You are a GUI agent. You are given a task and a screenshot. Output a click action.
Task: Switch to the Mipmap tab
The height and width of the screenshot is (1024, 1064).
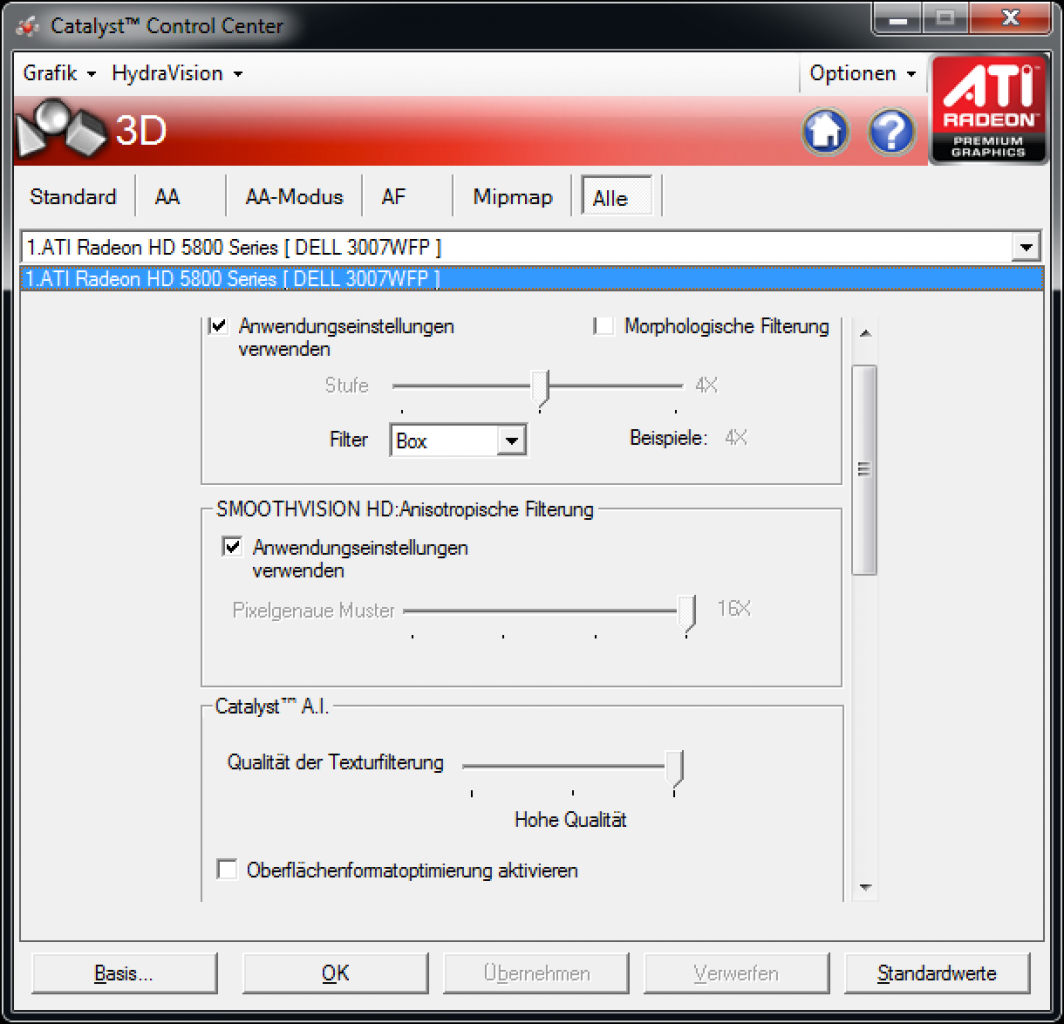[x=512, y=197]
